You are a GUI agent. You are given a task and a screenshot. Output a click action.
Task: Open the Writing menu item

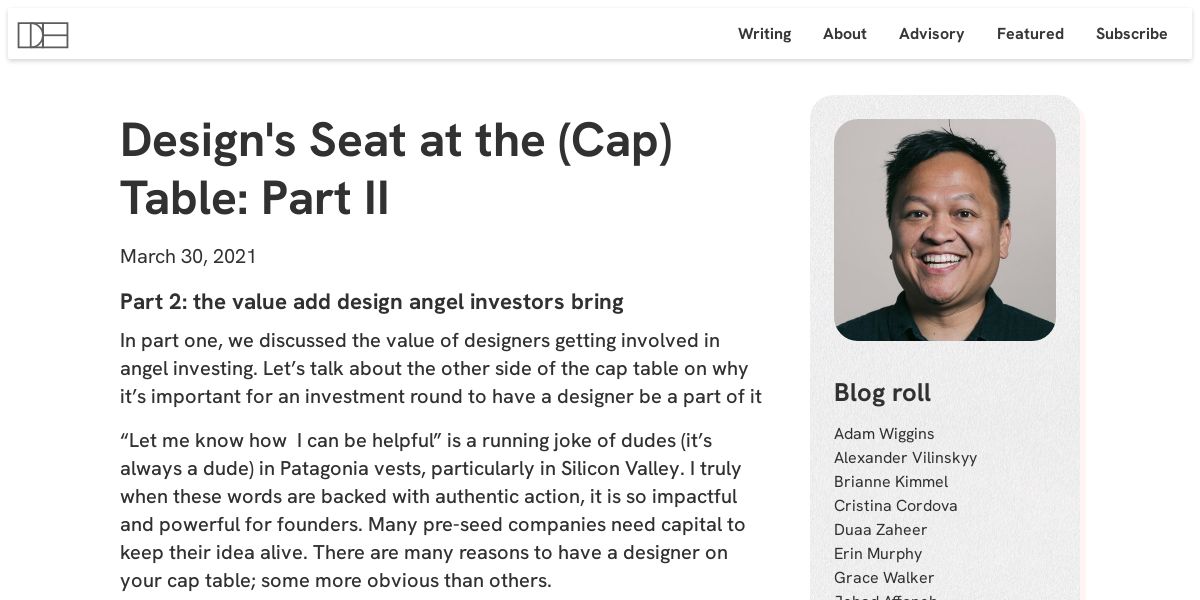tap(764, 34)
